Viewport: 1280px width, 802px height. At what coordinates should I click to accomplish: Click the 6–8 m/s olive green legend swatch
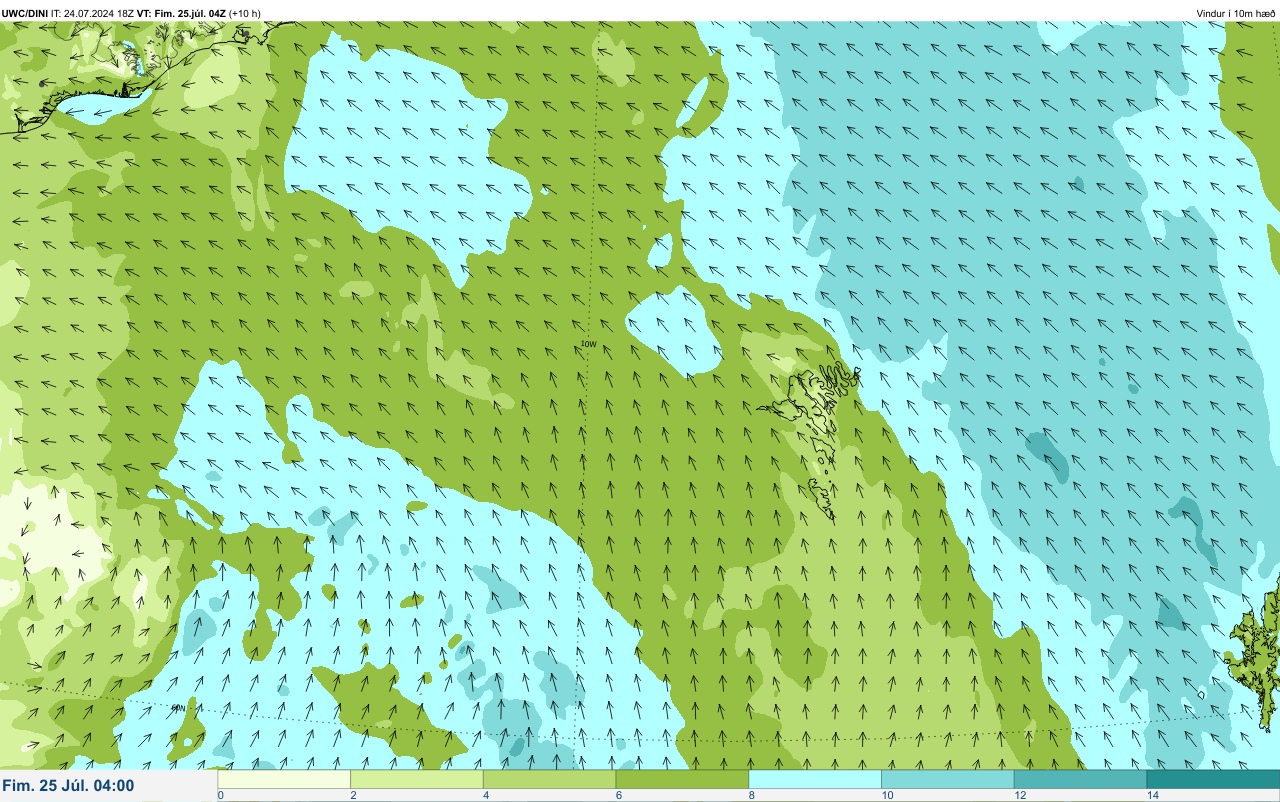[x=682, y=780]
